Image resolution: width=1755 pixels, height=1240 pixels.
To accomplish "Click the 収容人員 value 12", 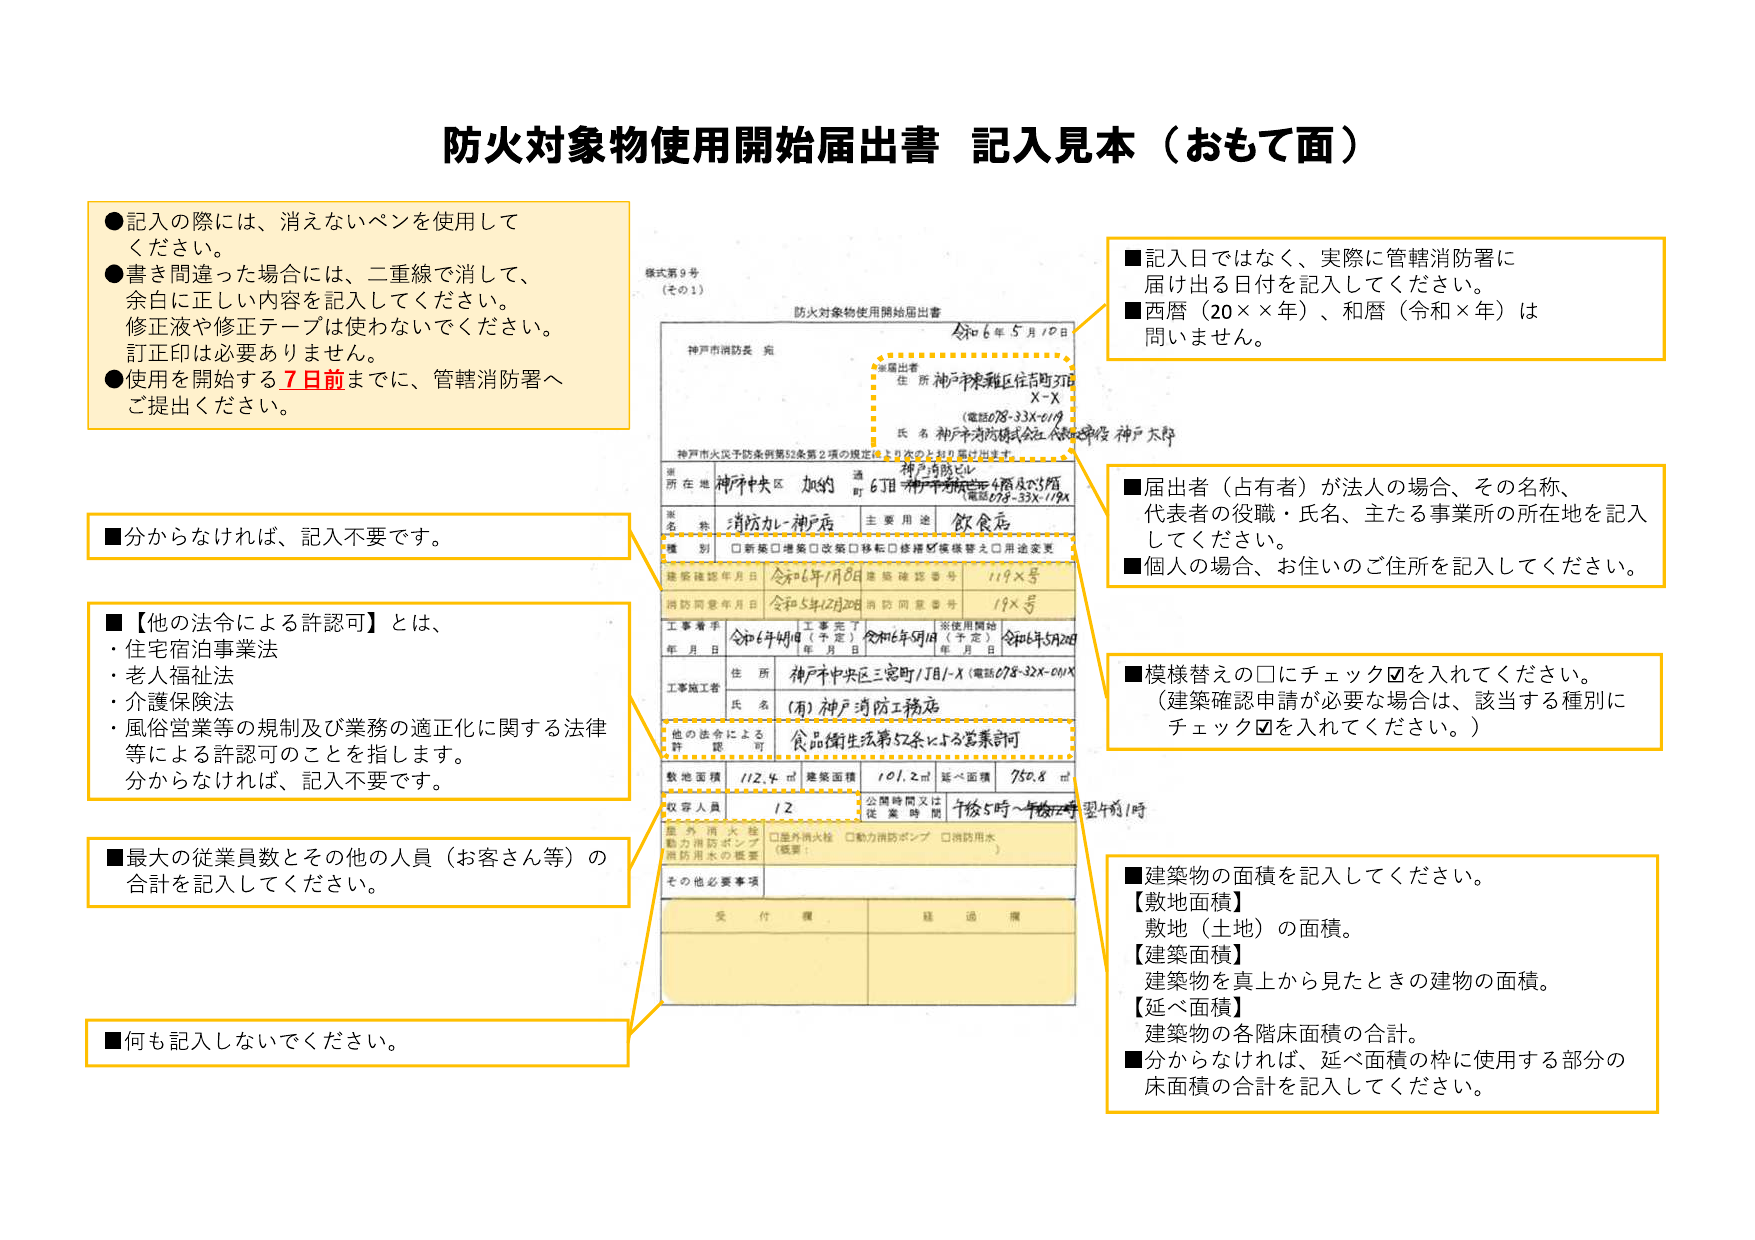I will (783, 808).
